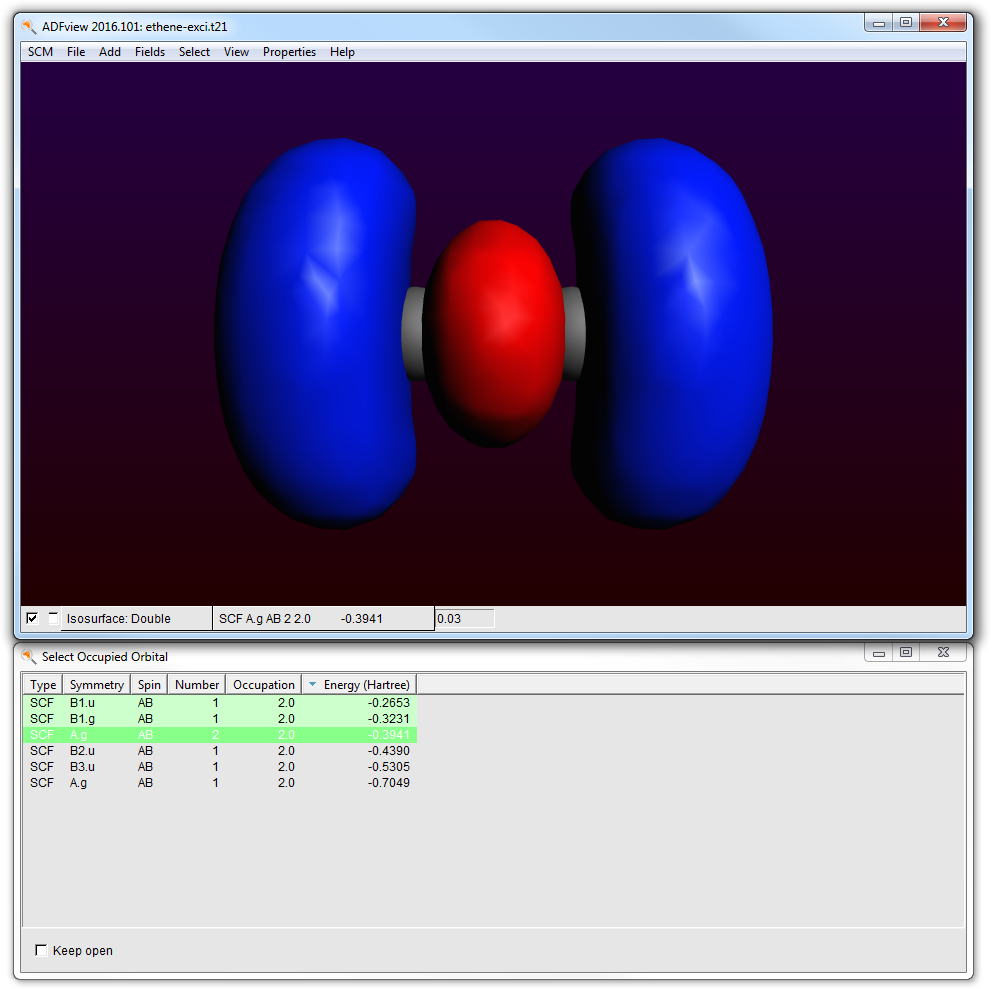This screenshot has height=989, width=992.
Task: Open the View menu
Action: tap(236, 52)
